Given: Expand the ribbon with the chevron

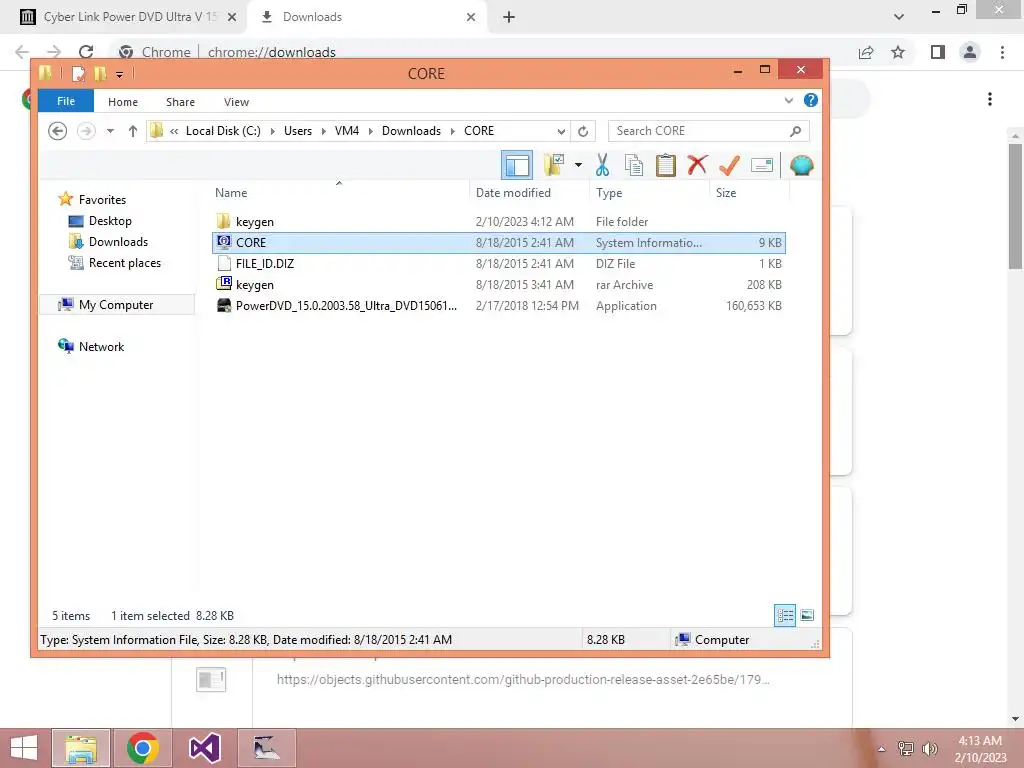Looking at the screenshot, I should [789, 101].
